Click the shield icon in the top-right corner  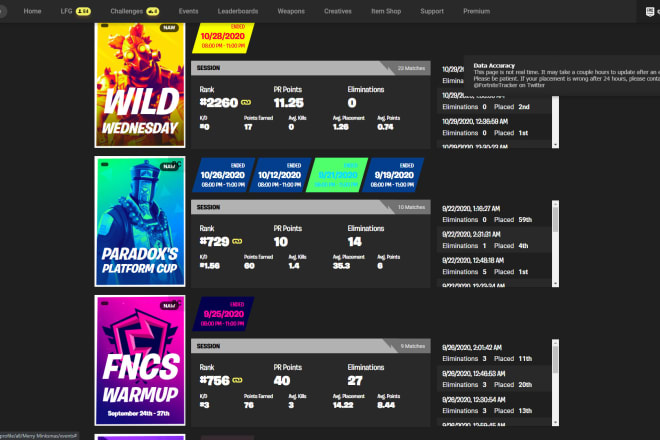click(x=649, y=12)
